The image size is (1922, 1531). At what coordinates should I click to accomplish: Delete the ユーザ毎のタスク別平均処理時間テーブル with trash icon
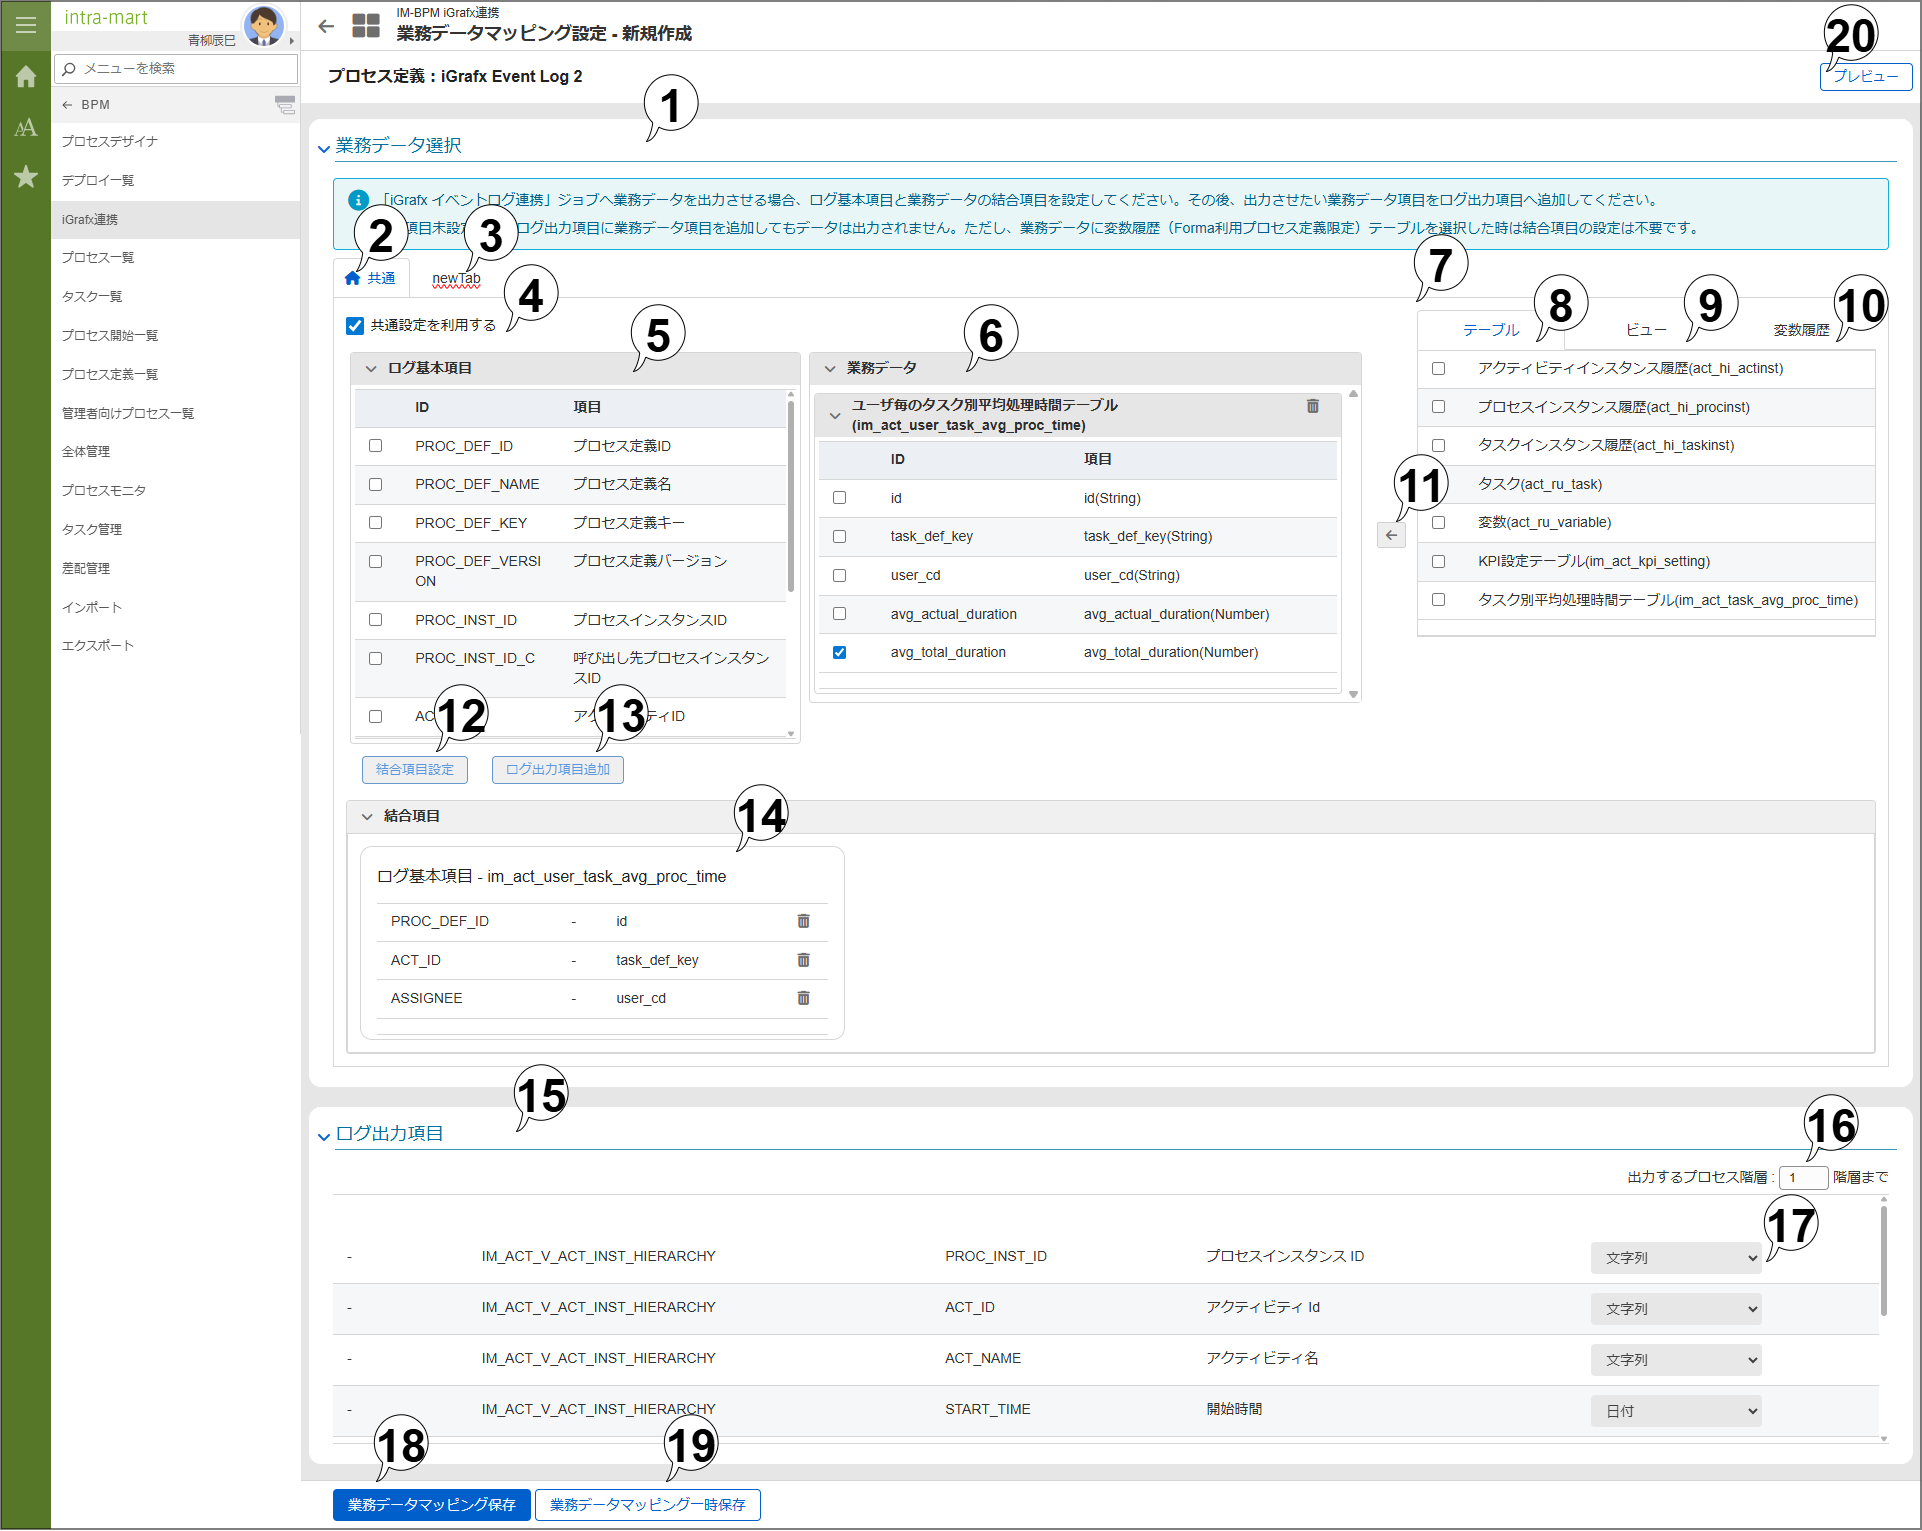click(x=1313, y=406)
